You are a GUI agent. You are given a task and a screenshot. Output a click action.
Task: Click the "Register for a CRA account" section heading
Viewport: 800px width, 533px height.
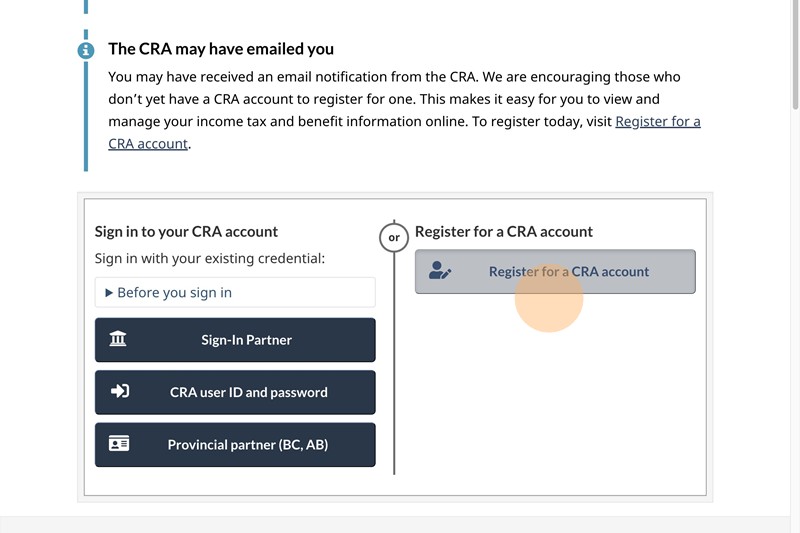[504, 231]
